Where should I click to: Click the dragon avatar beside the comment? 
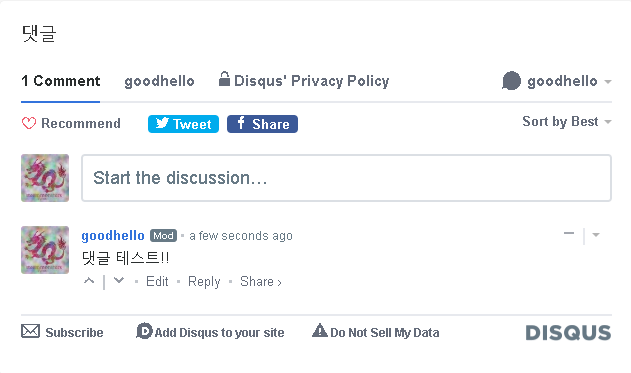[45, 250]
